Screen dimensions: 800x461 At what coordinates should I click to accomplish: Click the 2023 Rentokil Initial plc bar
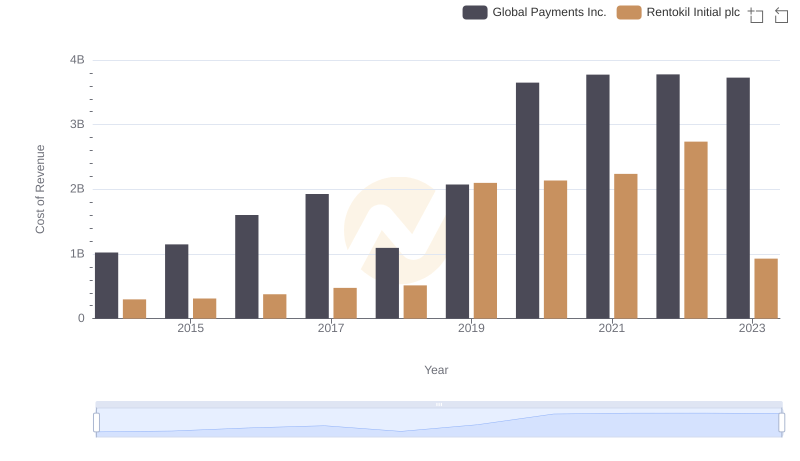tap(766, 288)
